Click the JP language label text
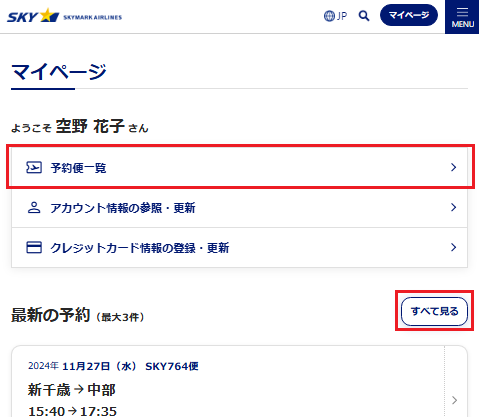The image size is (479, 417). click(x=342, y=16)
